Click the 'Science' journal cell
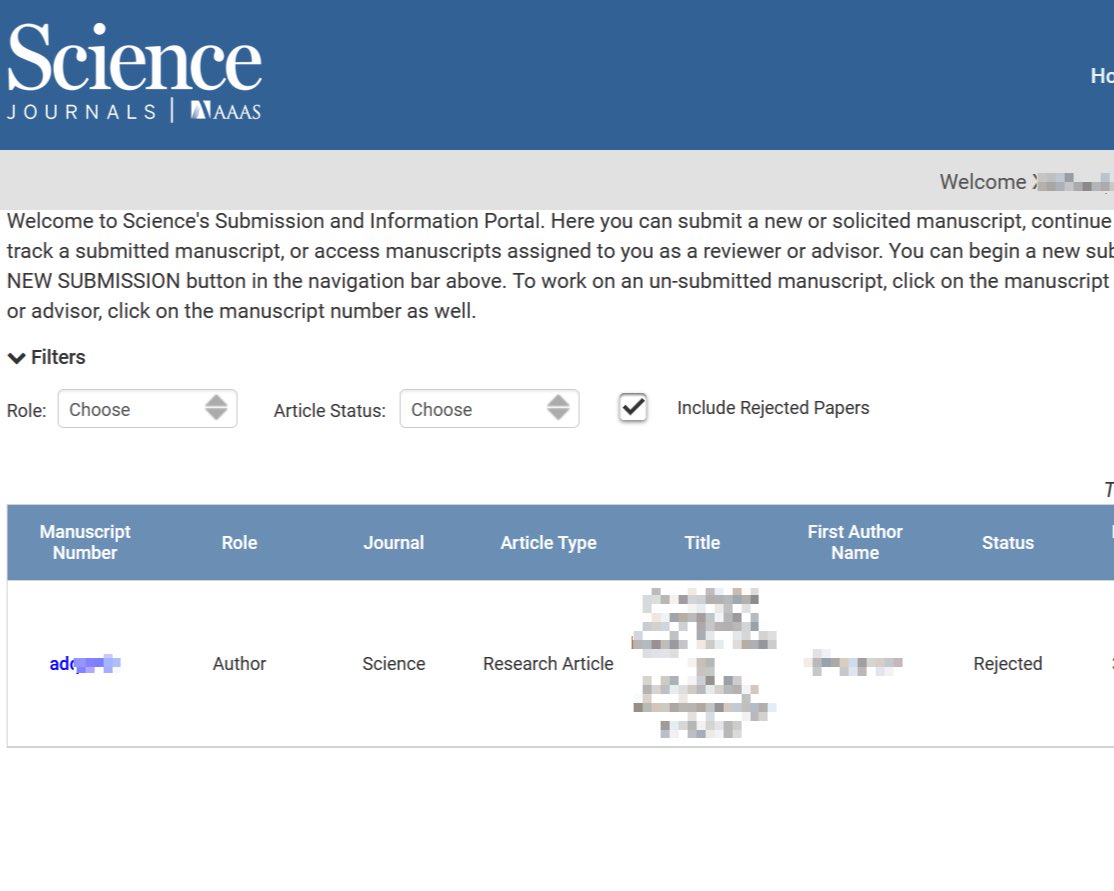 (394, 664)
